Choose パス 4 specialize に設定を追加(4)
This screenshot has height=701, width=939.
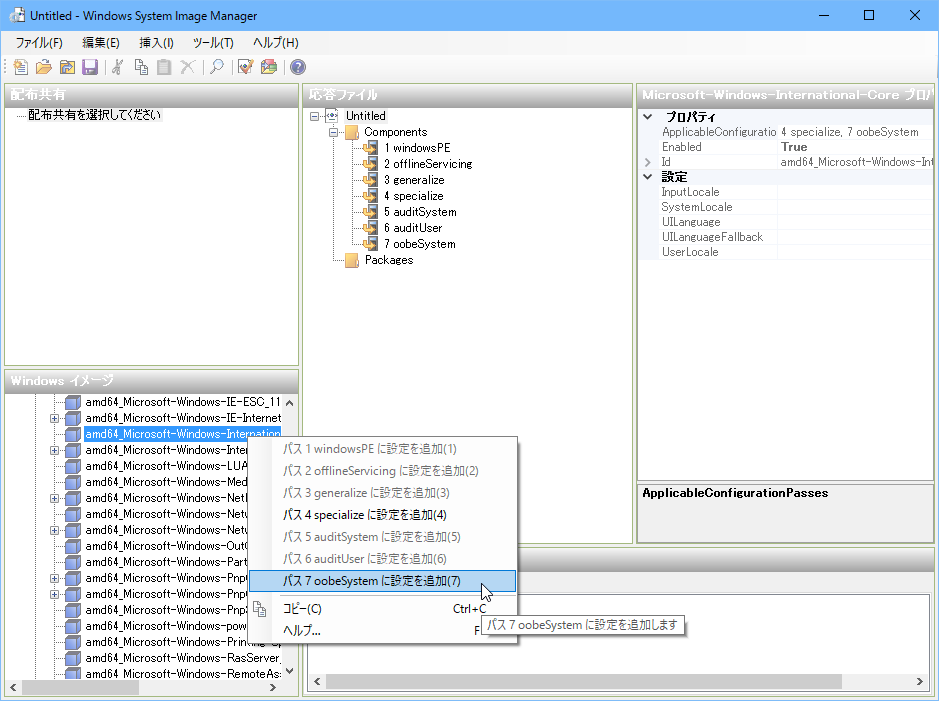pyautogui.click(x=382, y=515)
